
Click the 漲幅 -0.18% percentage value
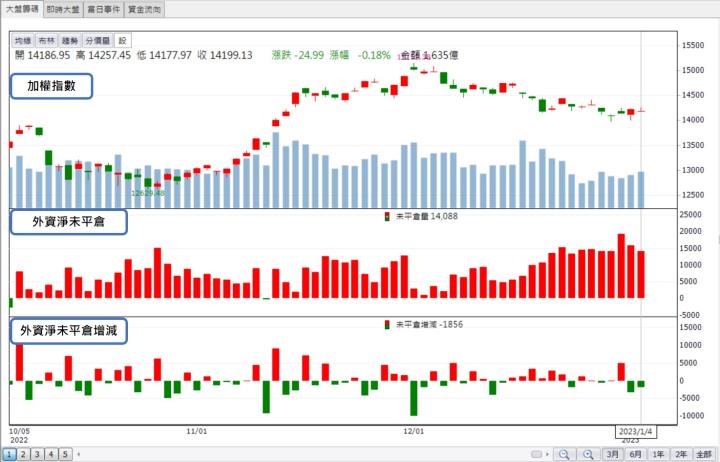coord(360,56)
